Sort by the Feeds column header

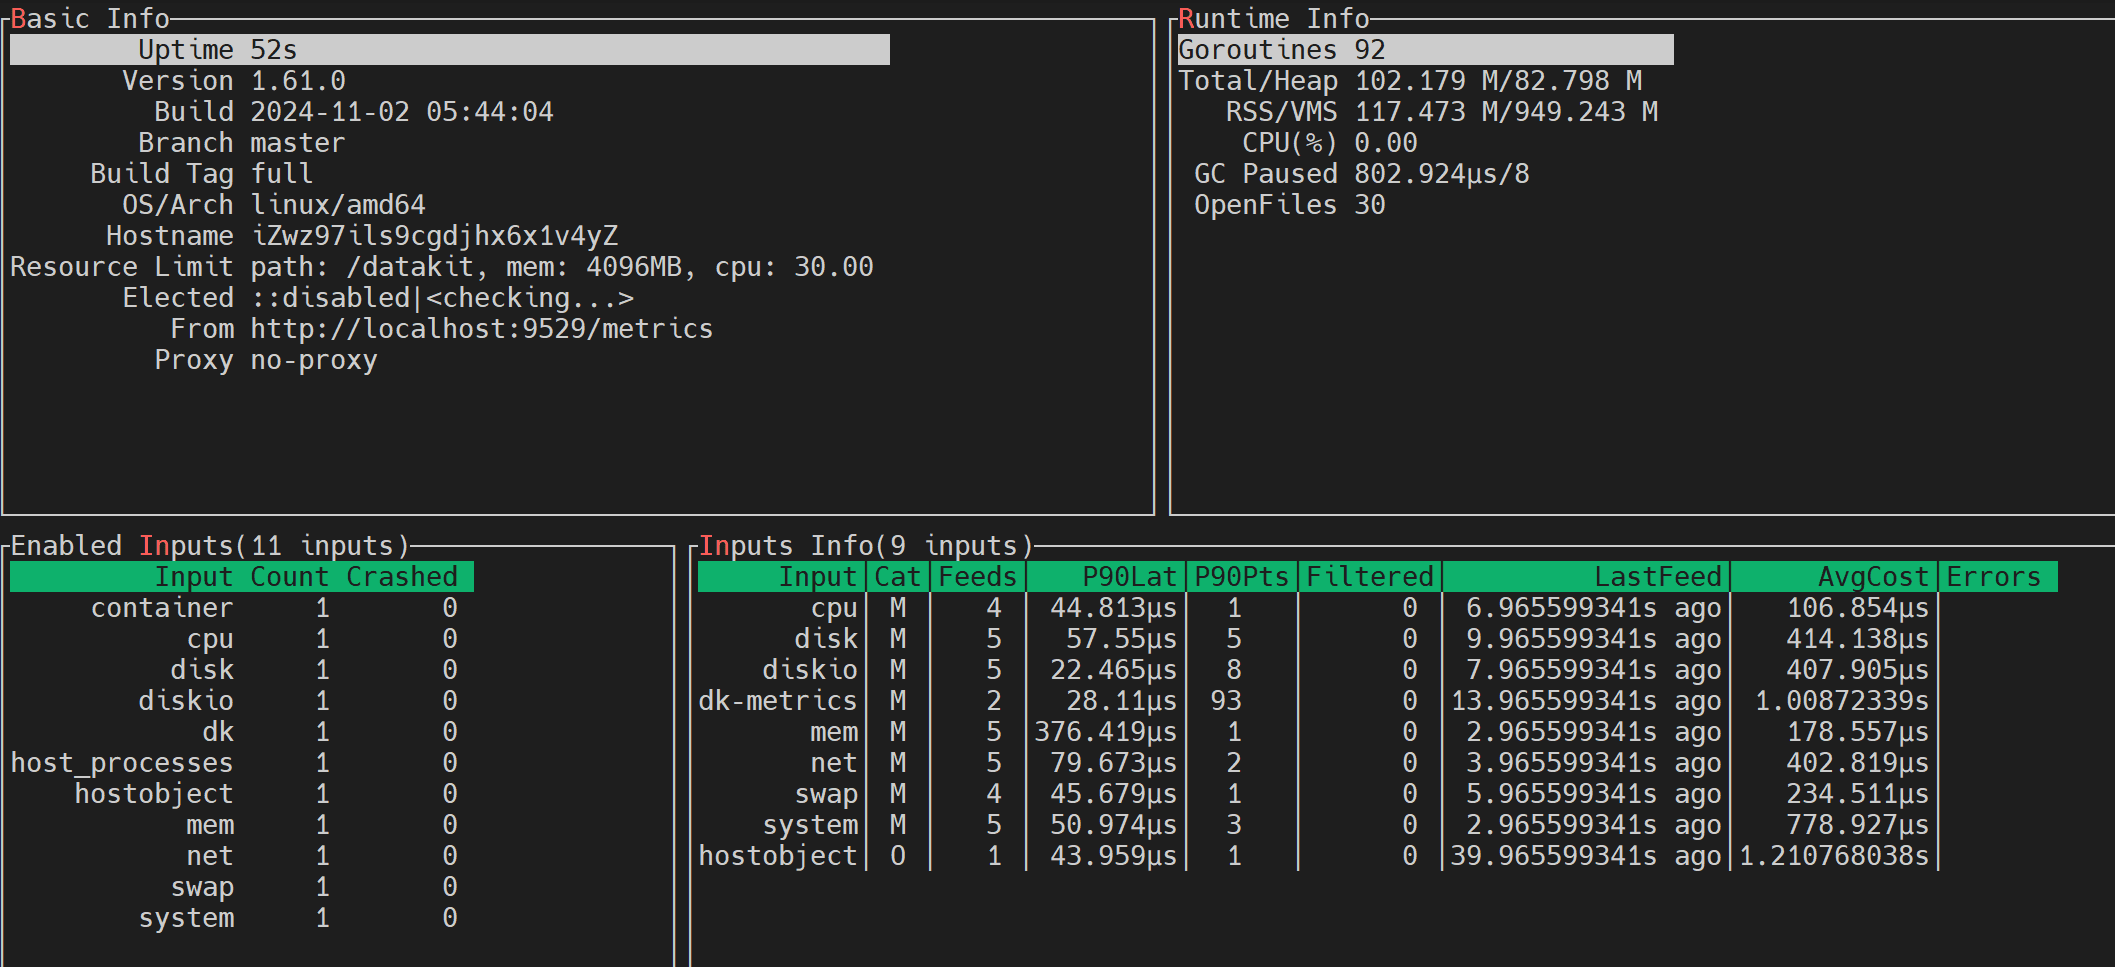pyautogui.click(x=977, y=577)
